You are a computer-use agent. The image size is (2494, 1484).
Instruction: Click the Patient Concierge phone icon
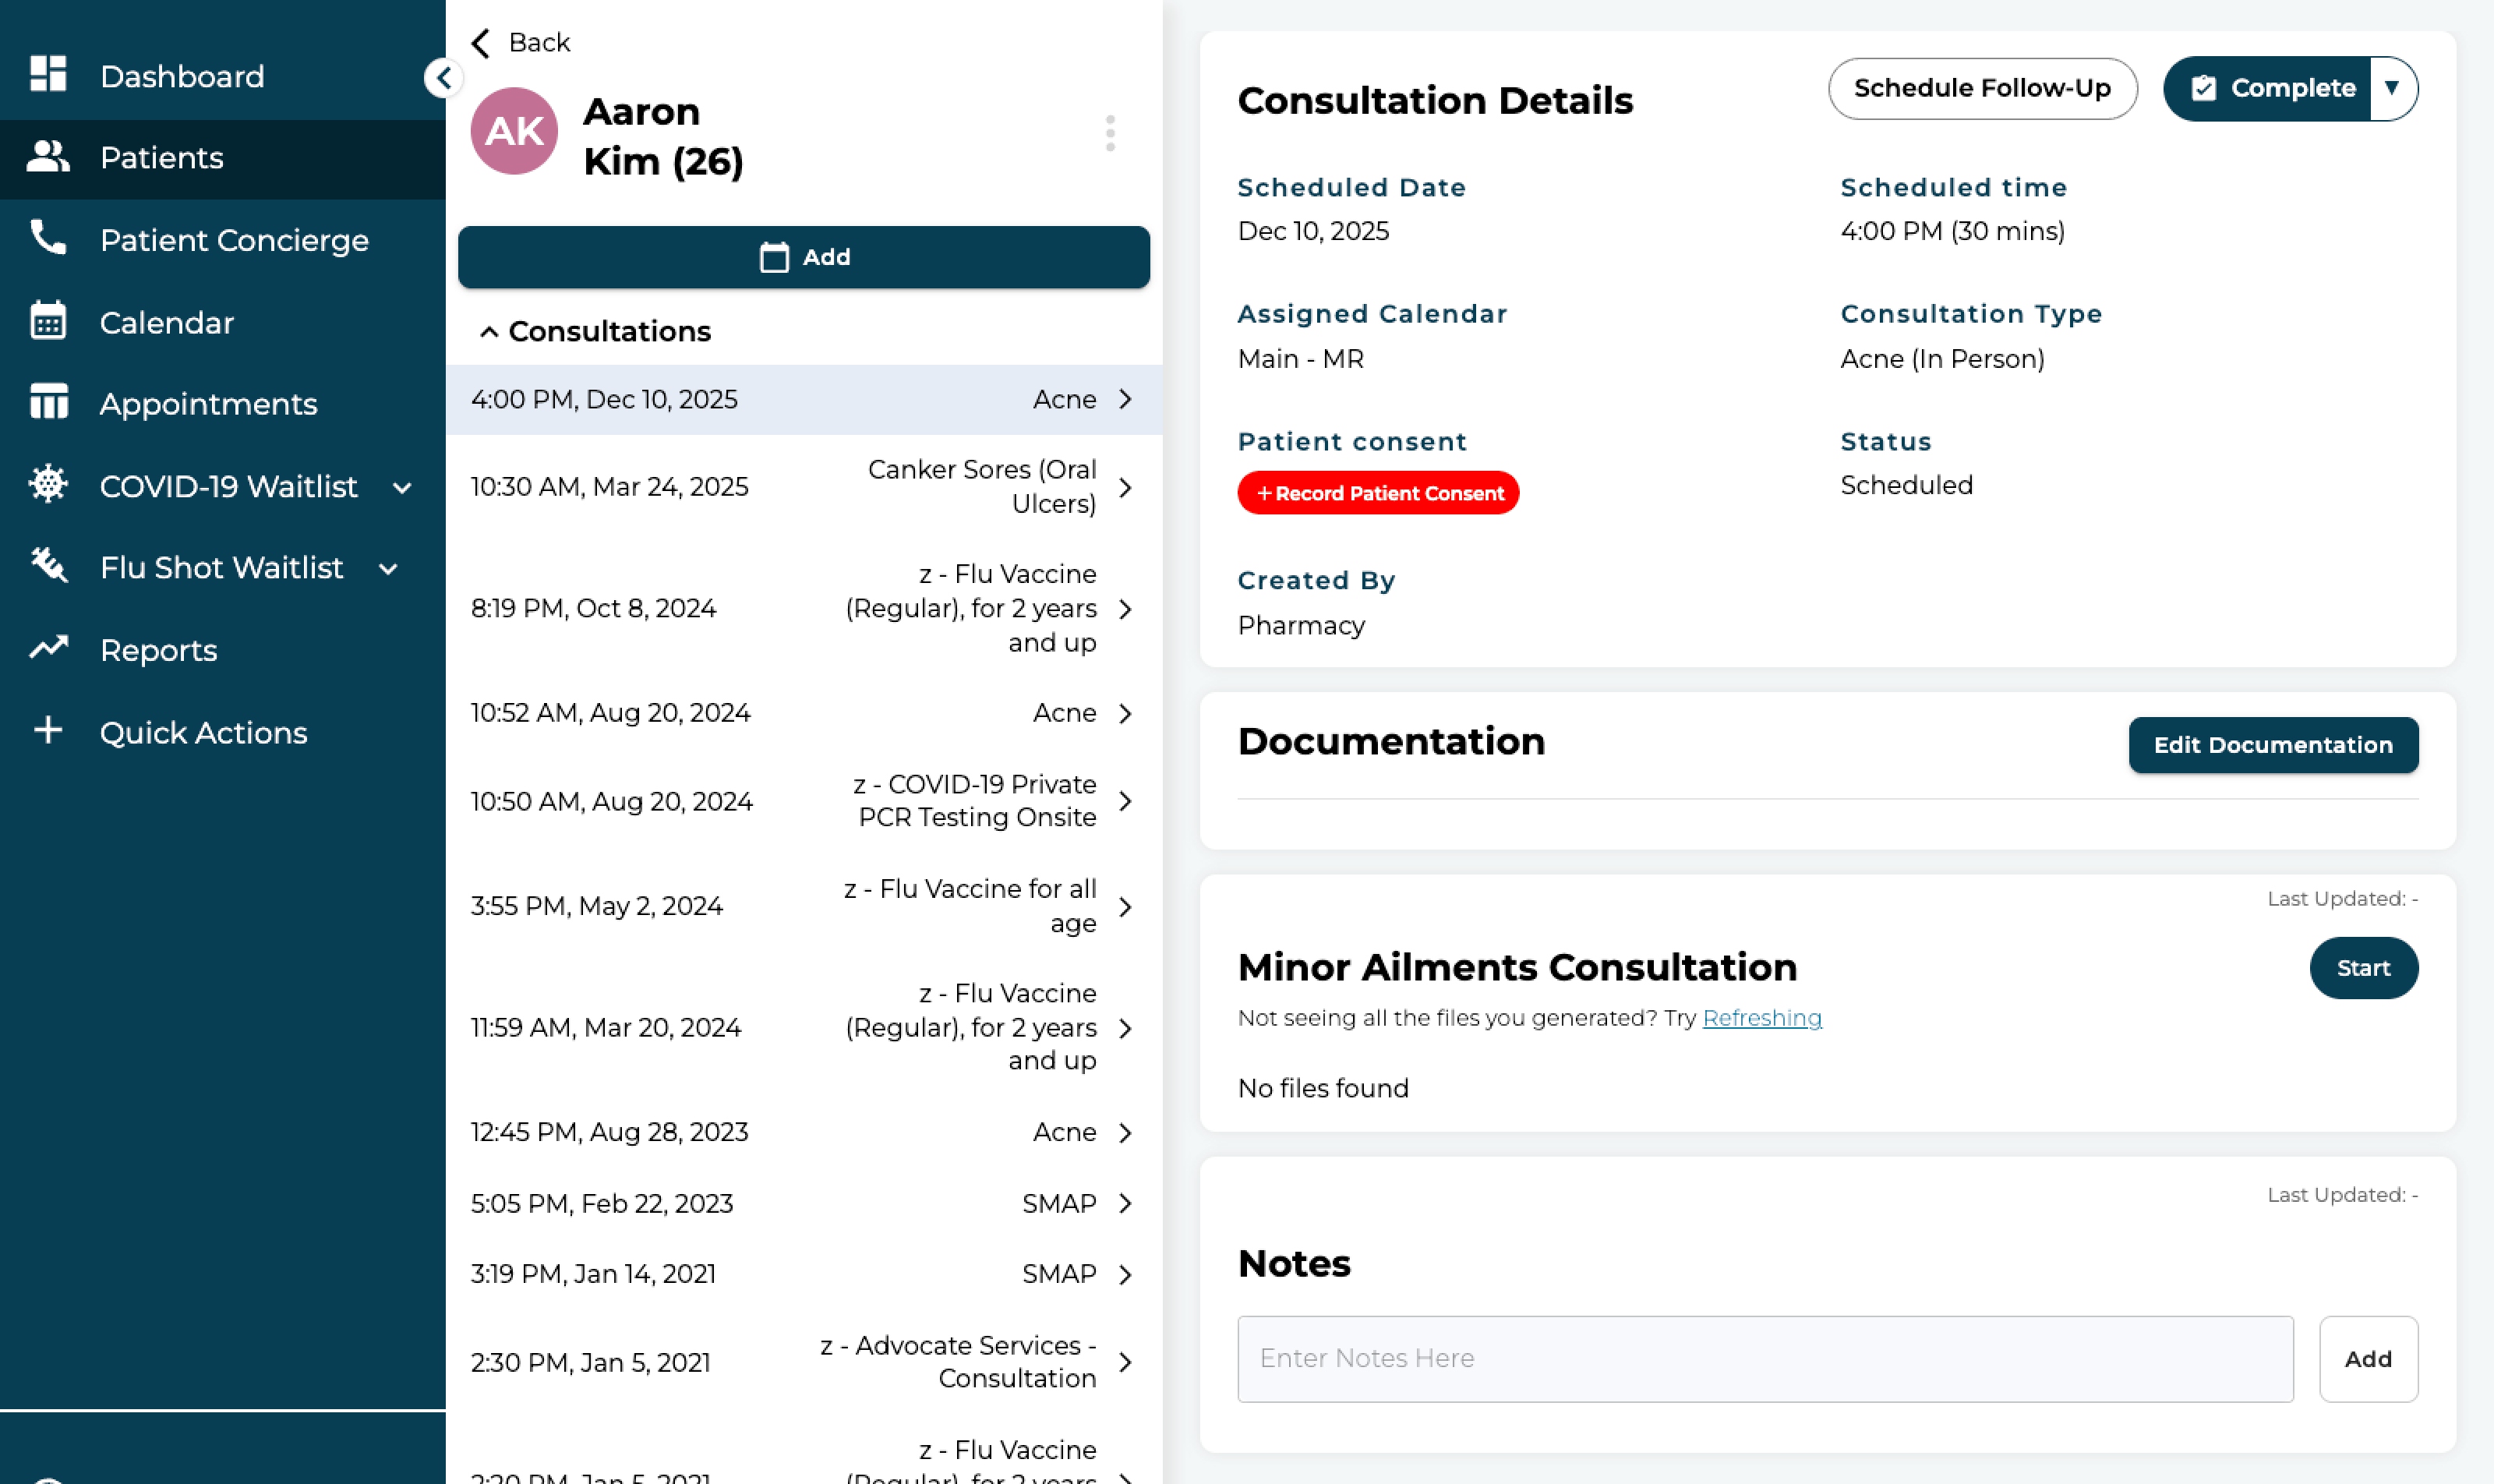[x=48, y=238]
